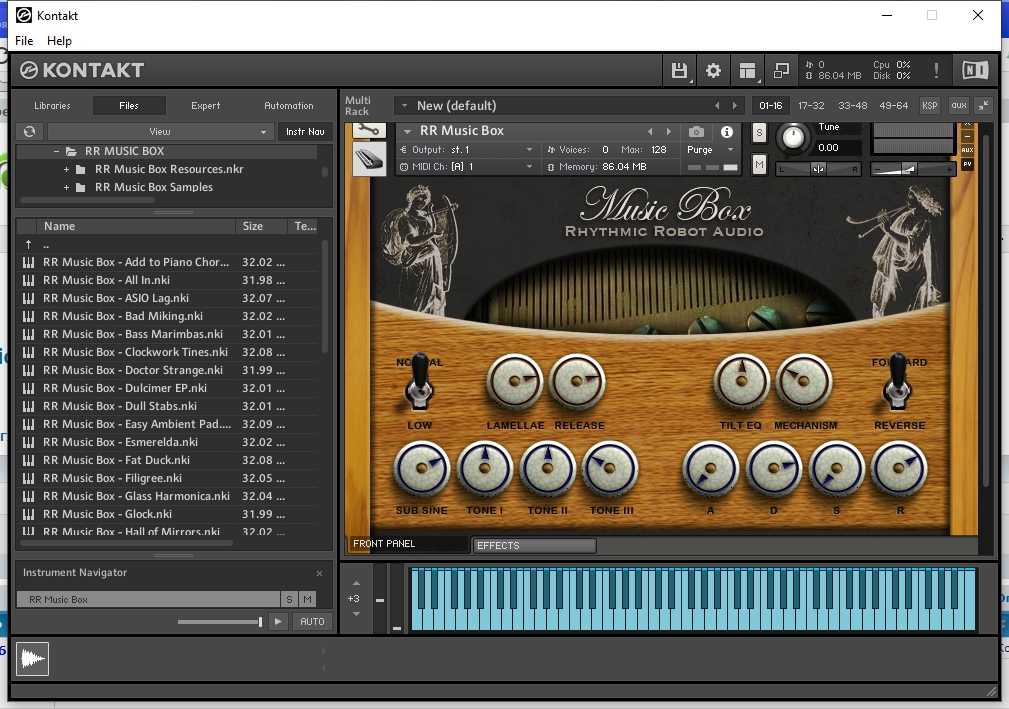Shift keyboard octave down arrow
This screenshot has width=1009, height=709.
[356, 614]
